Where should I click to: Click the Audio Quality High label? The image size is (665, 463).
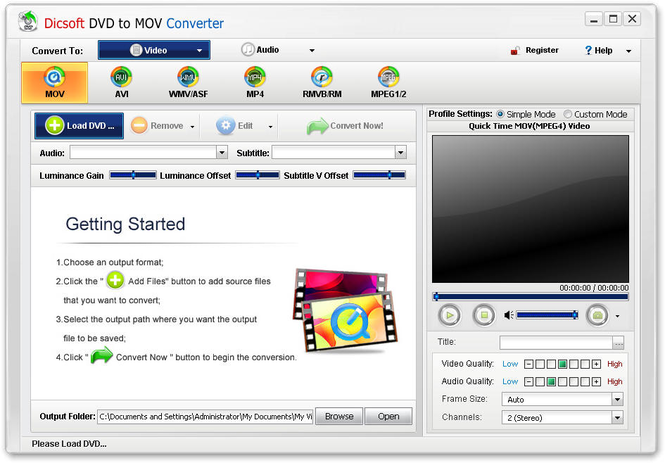(x=615, y=382)
